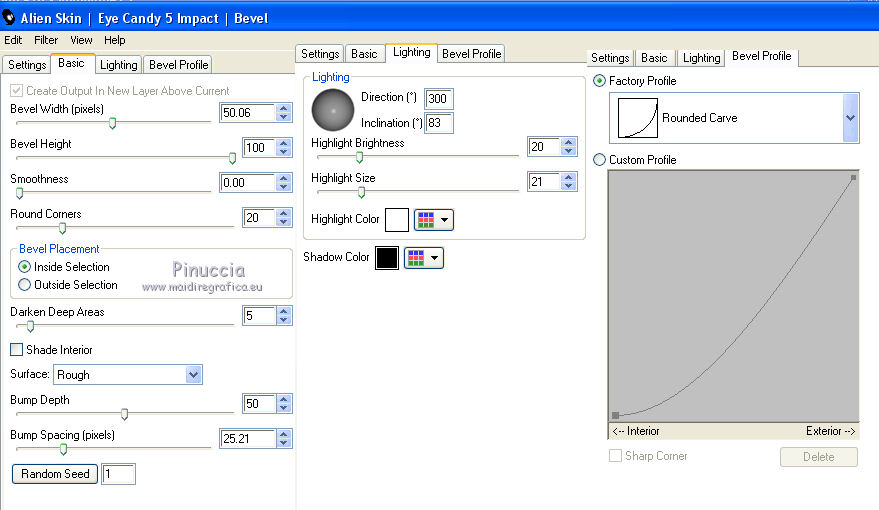The width and height of the screenshot is (879, 510).
Task: Click the Darken Deep Areas slider handle
Action: tap(30, 326)
